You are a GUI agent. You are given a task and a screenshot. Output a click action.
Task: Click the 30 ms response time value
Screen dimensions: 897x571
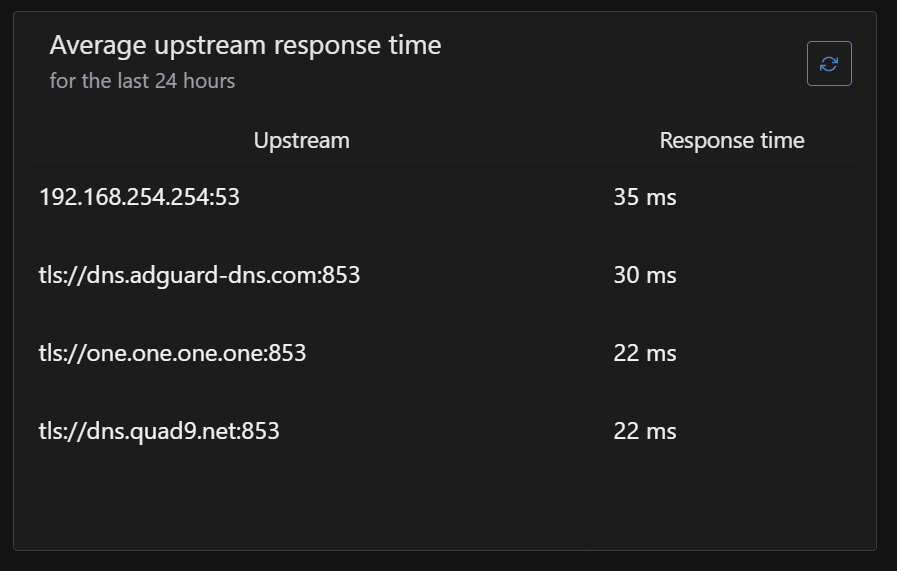pos(645,275)
